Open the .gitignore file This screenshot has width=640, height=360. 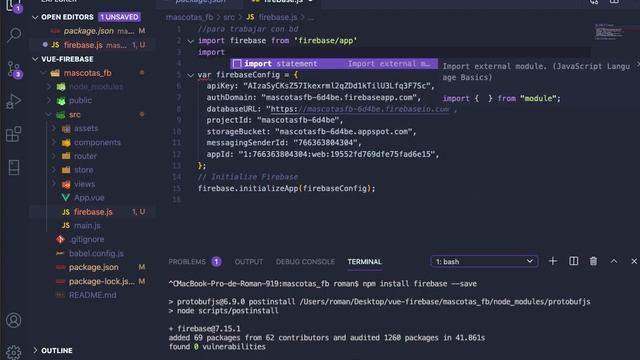[x=87, y=239]
